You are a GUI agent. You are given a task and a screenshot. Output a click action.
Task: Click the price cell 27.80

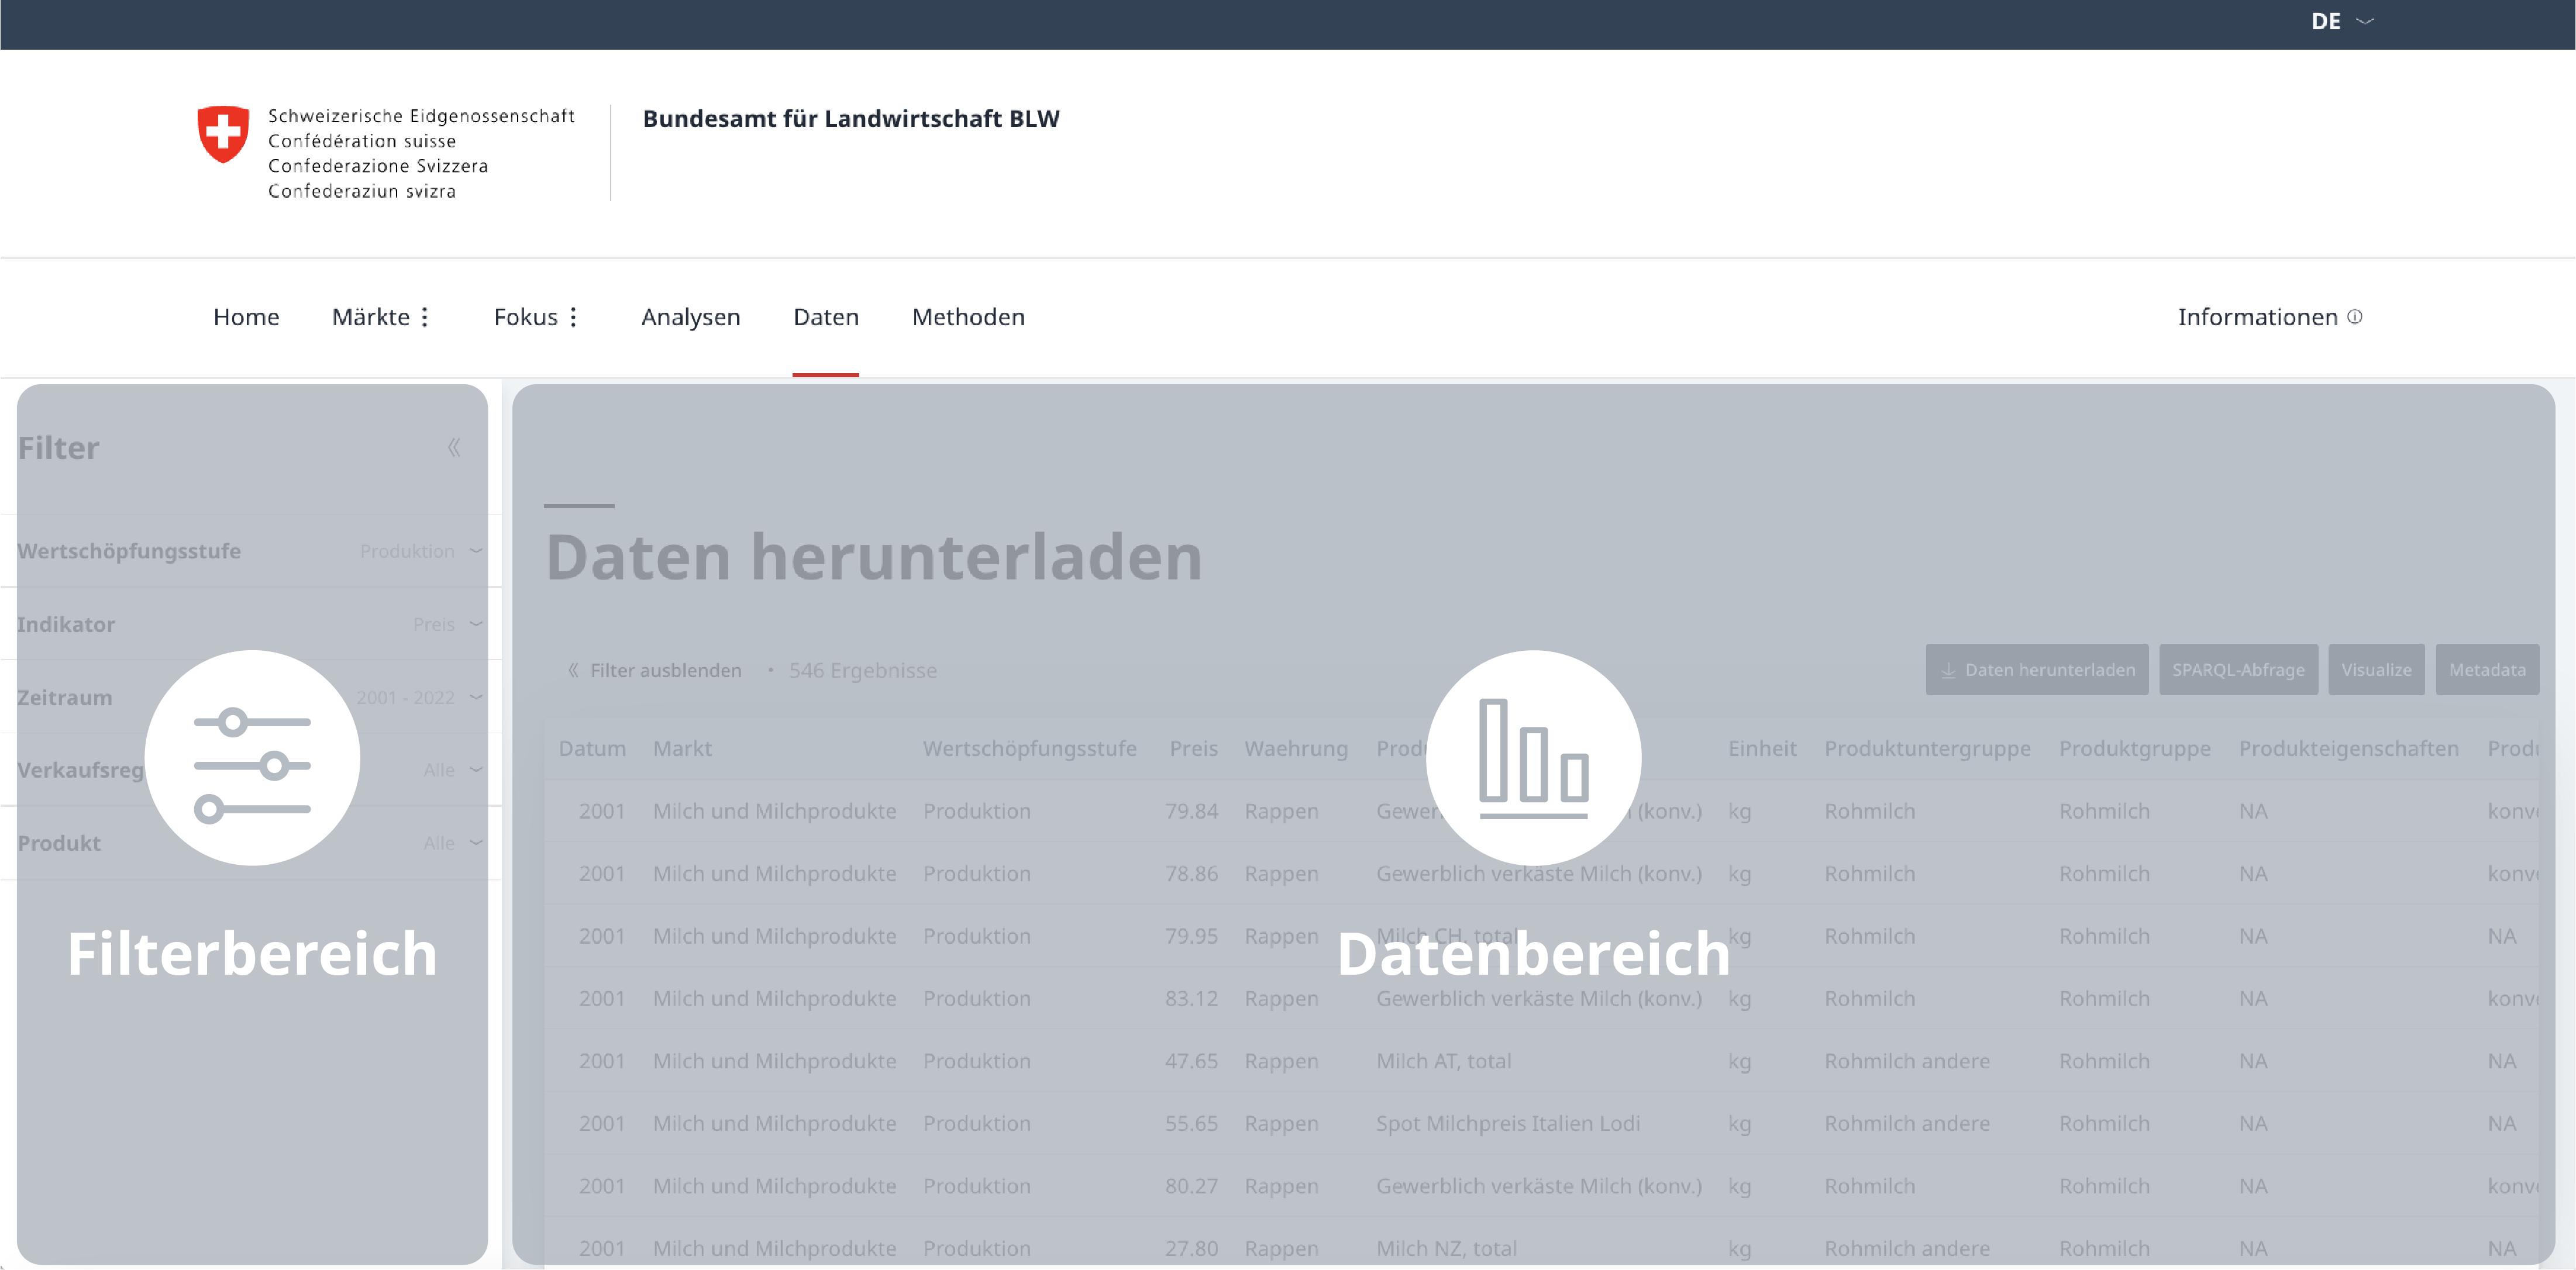click(1191, 1249)
